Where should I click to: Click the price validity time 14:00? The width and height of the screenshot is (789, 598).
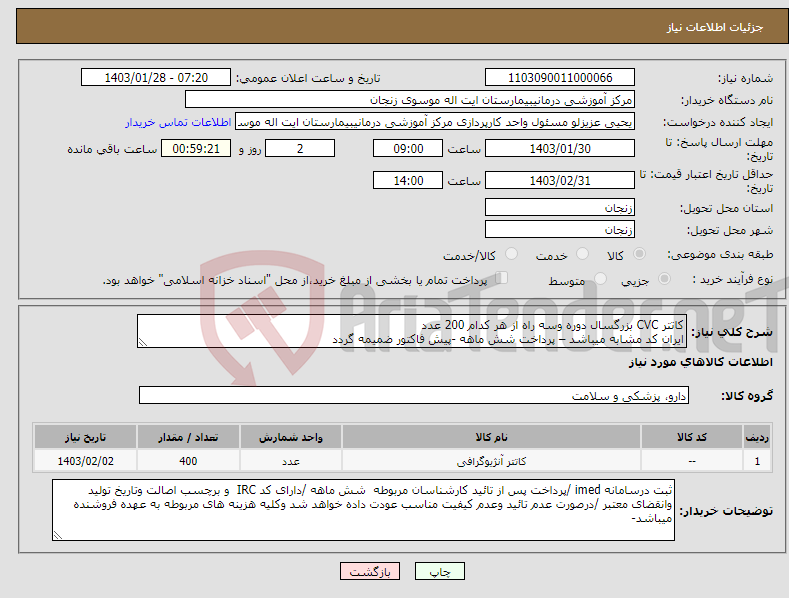(x=408, y=180)
